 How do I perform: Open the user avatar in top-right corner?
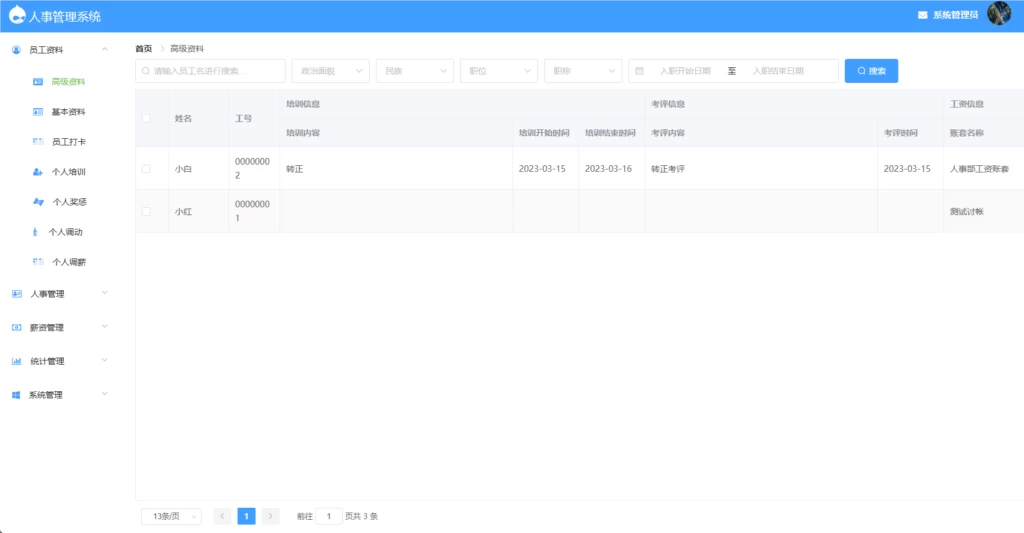pyautogui.click(x=998, y=14)
